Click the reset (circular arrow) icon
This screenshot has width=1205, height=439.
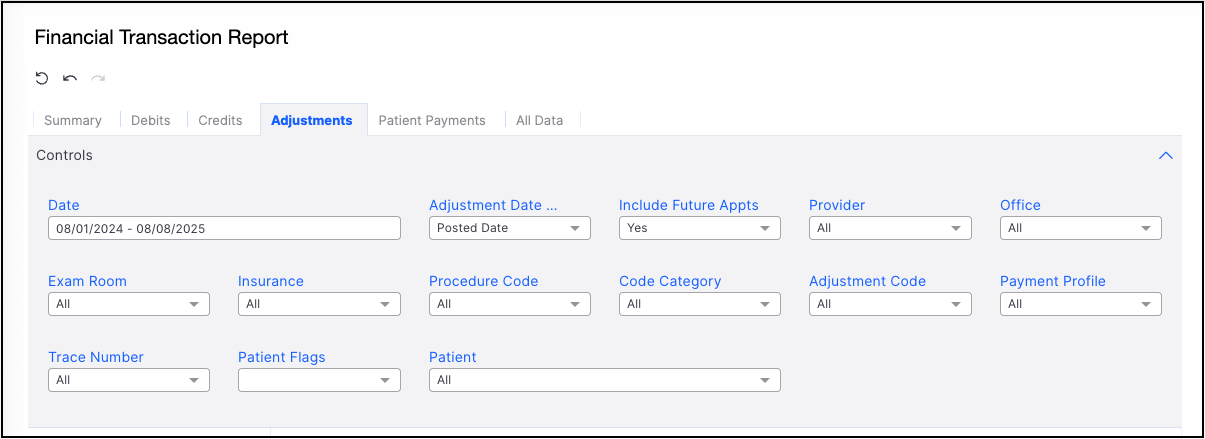coord(42,78)
